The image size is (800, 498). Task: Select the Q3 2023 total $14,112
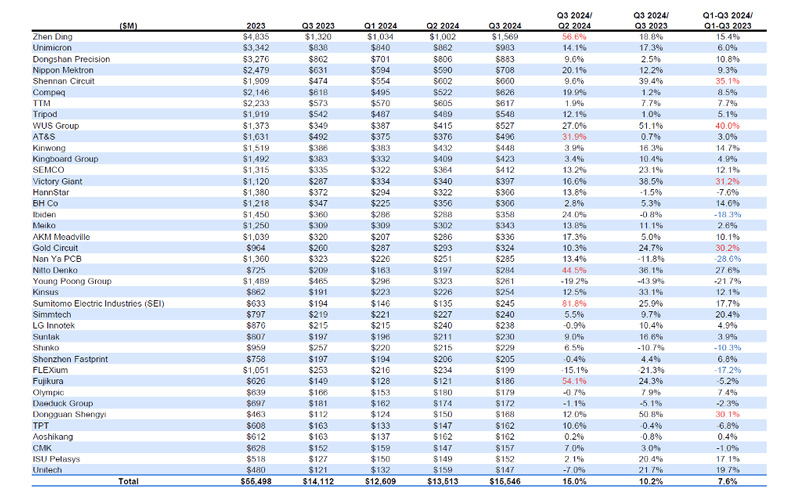318,481
